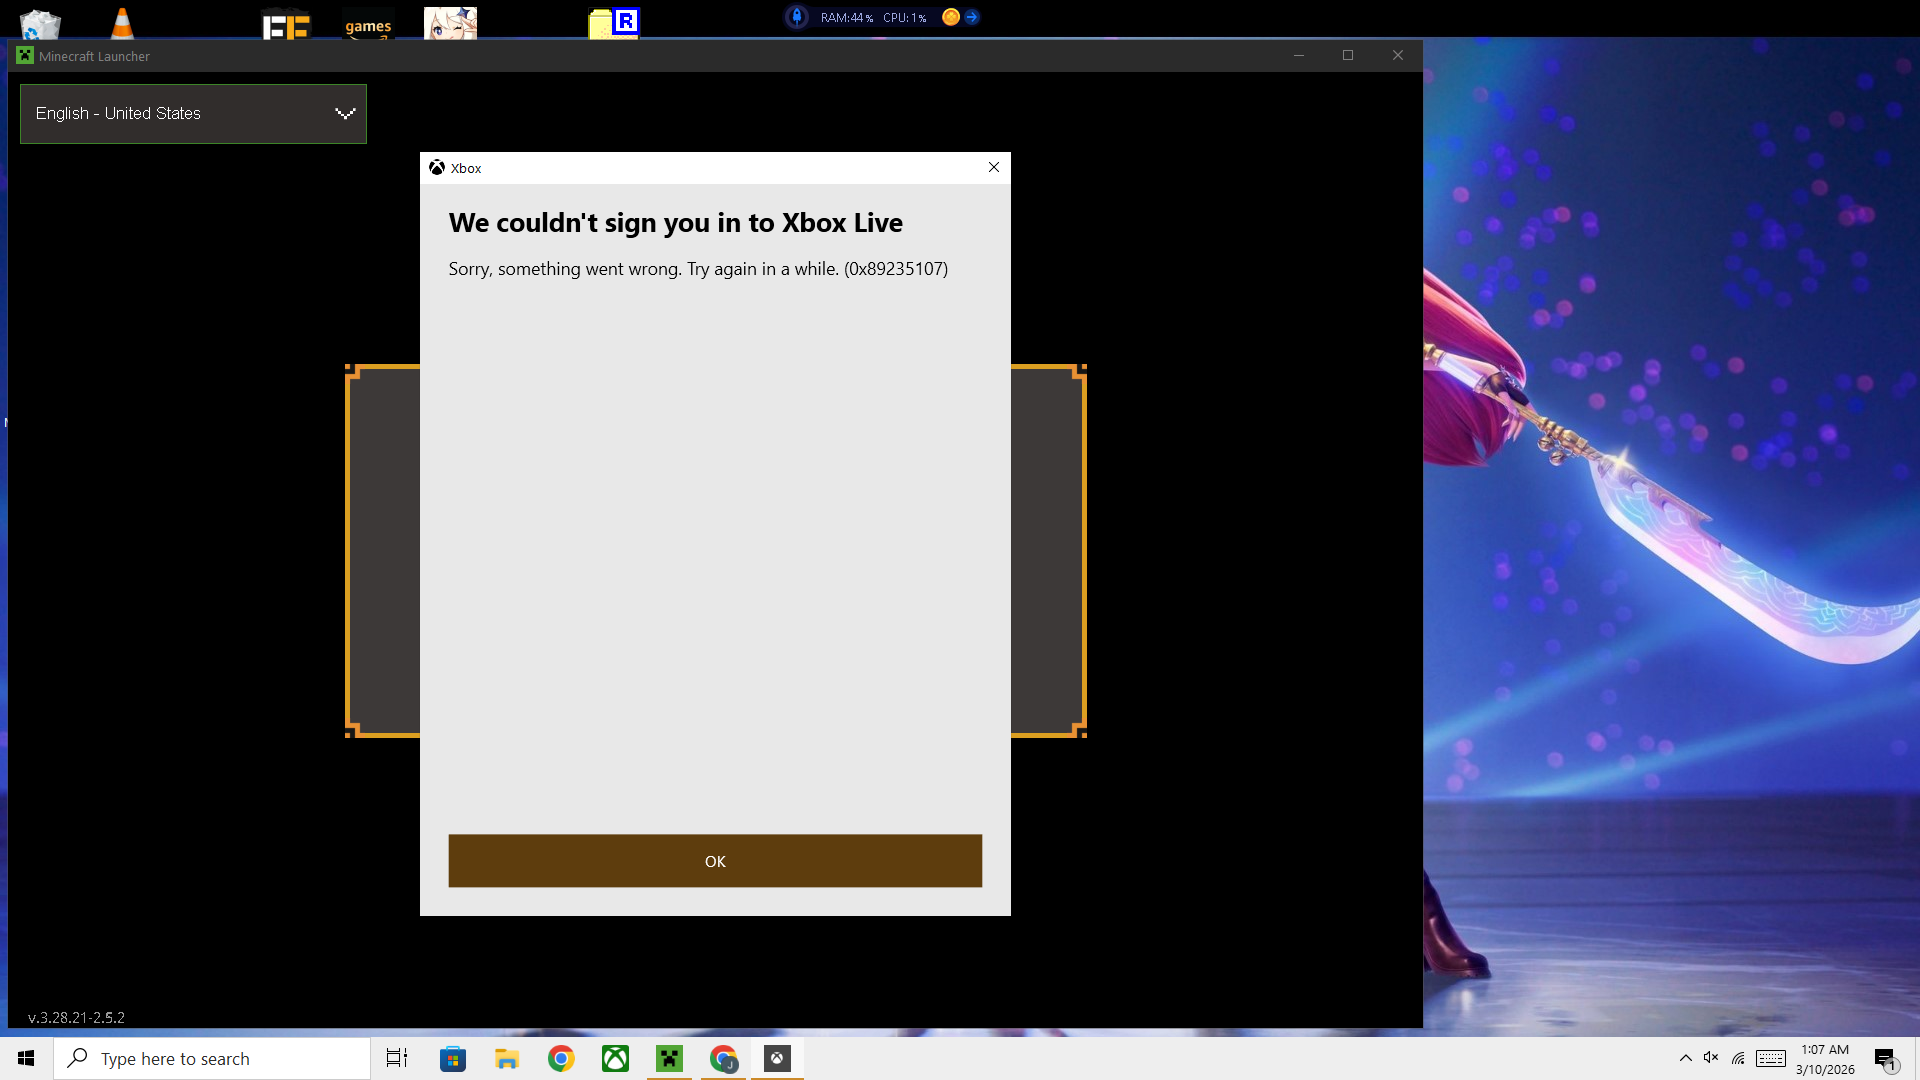Viewport: 1920px width, 1080px height.
Task: Show hidden system tray icons
Action: [x=1685, y=1058]
